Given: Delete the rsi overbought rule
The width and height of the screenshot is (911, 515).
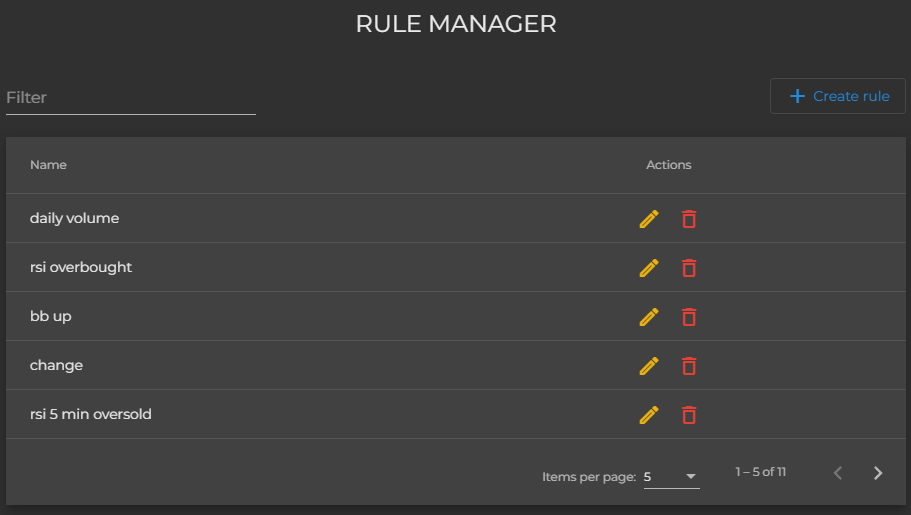Looking at the screenshot, I should [689, 268].
